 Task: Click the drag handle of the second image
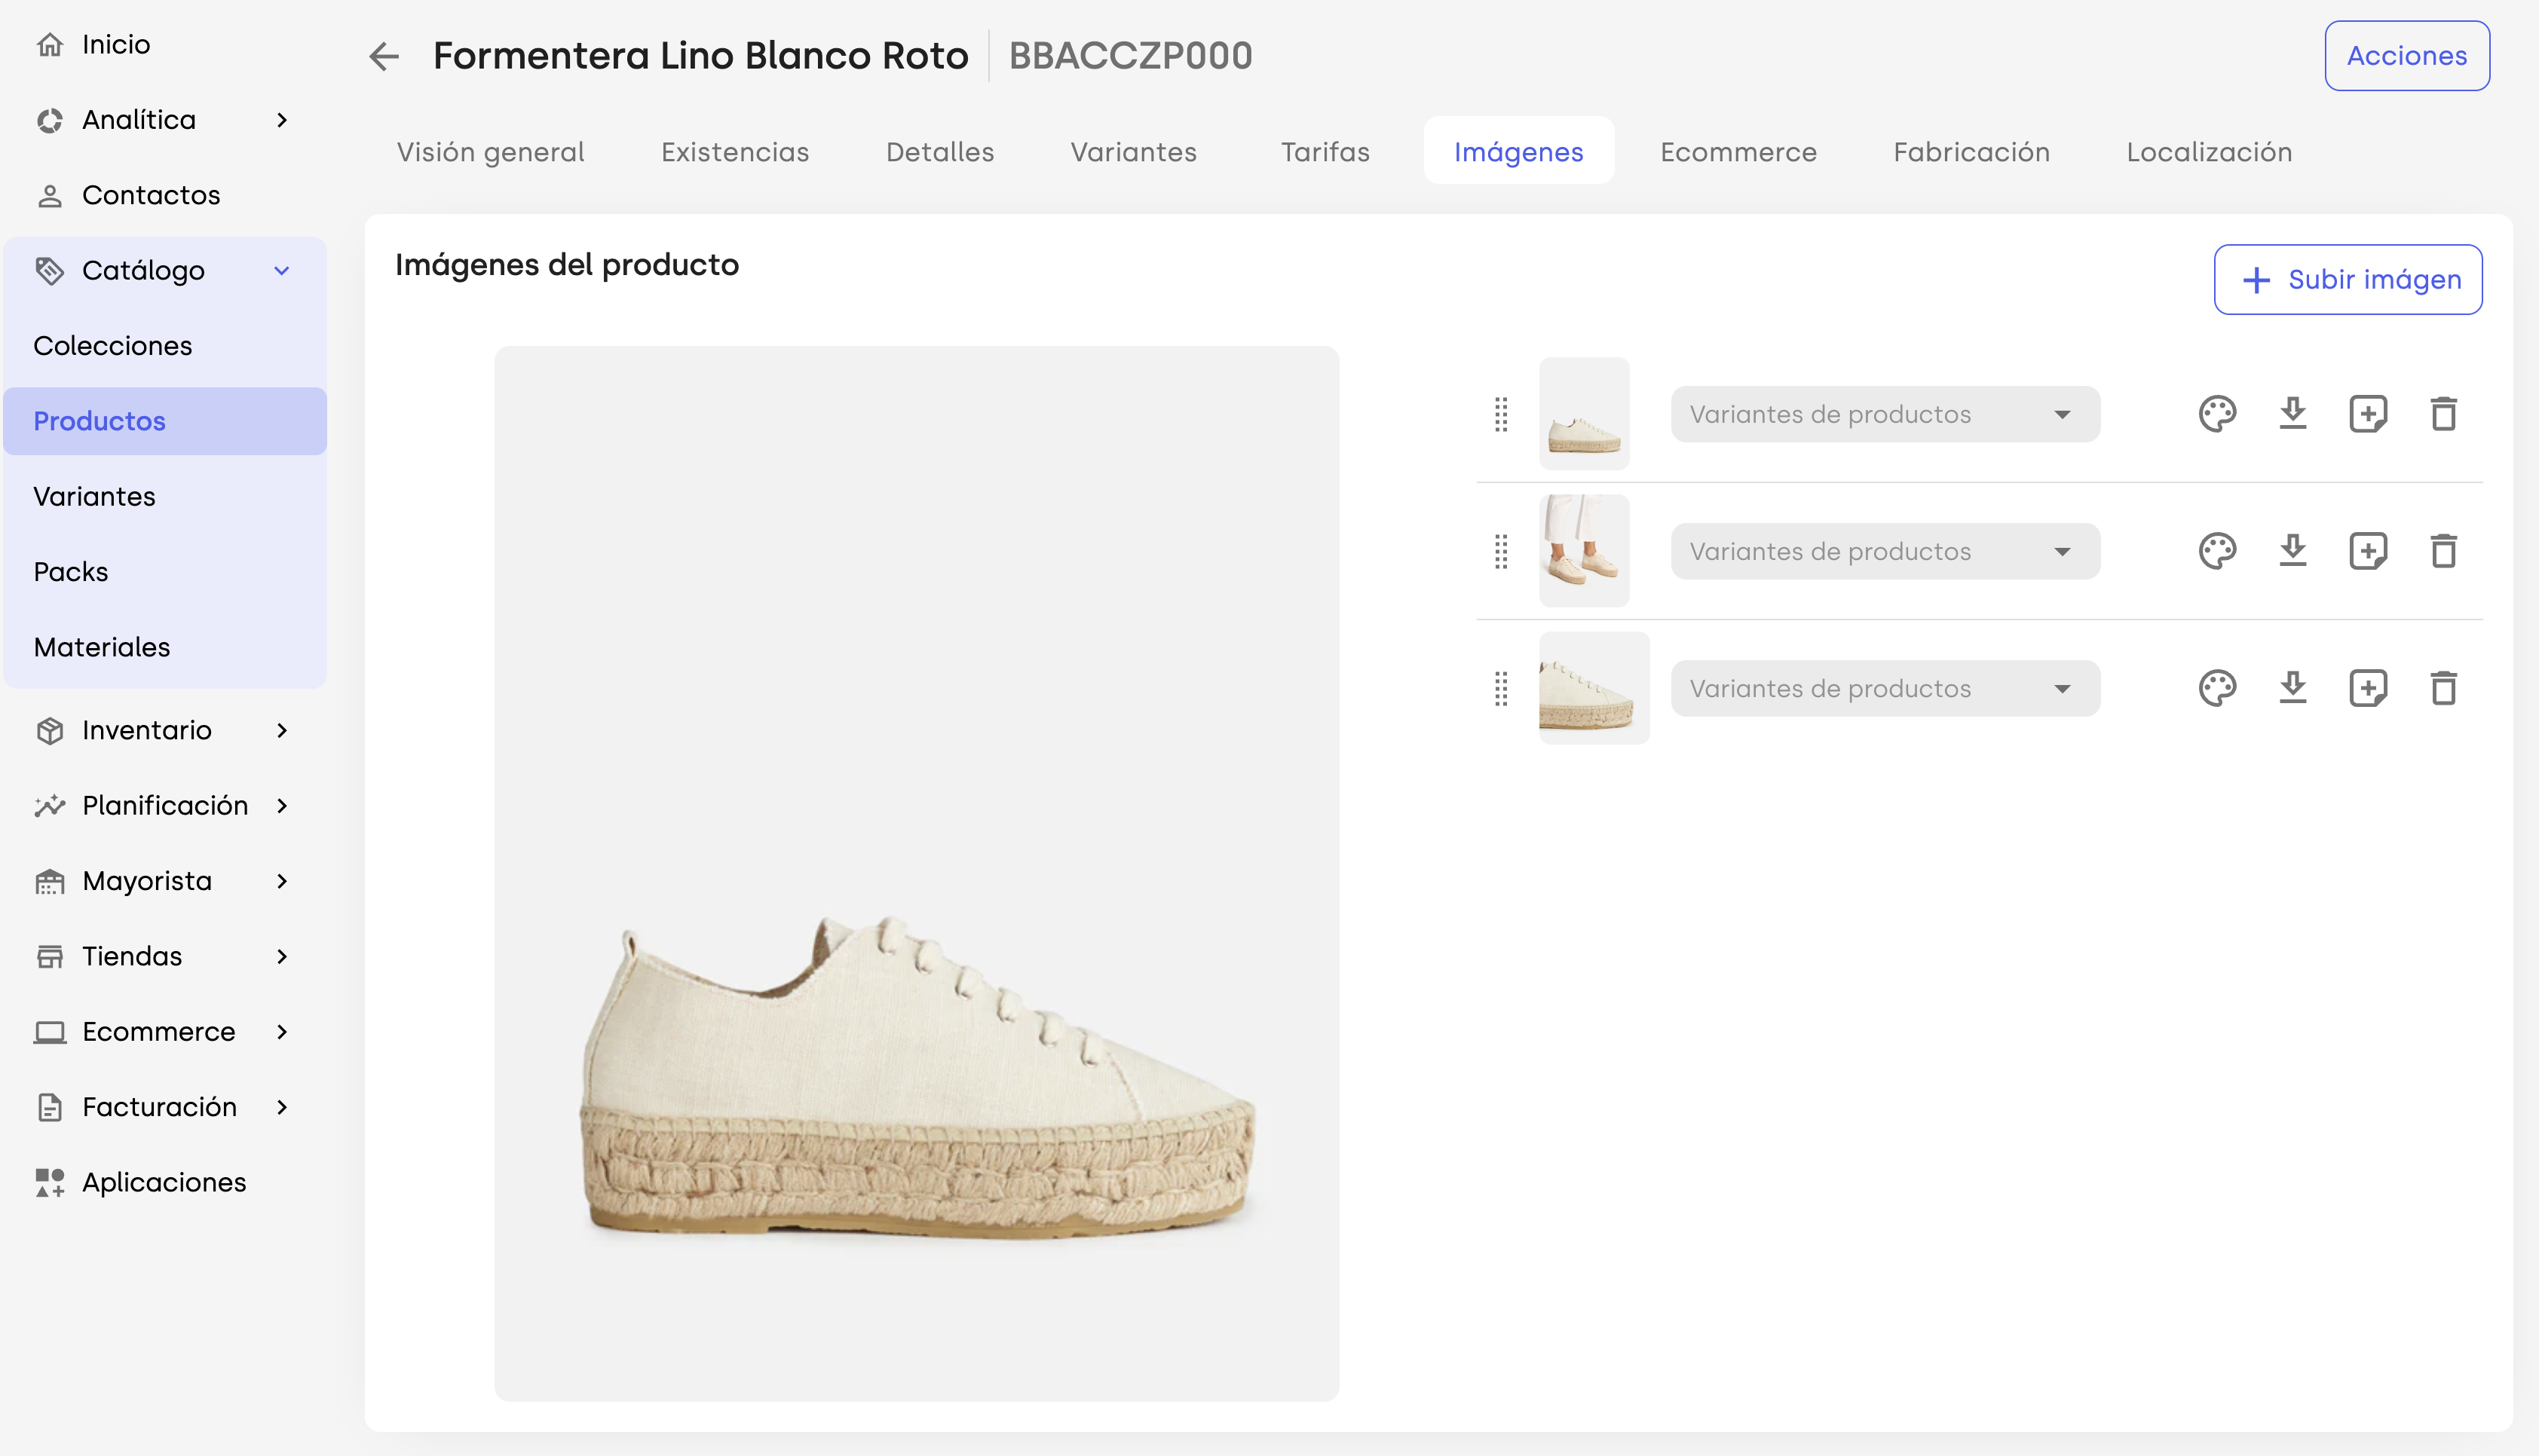[x=1500, y=551]
